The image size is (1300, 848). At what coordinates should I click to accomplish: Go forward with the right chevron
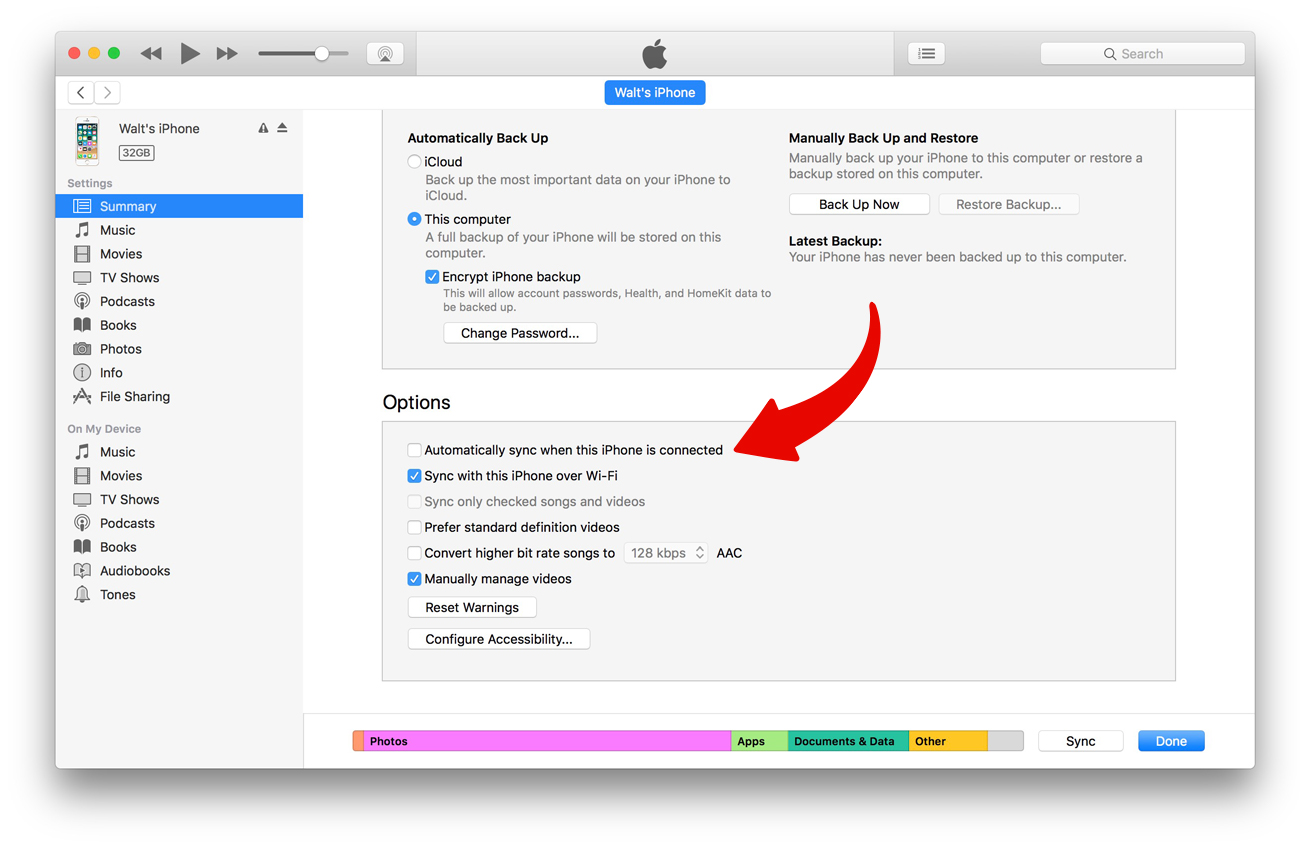point(107,93)
